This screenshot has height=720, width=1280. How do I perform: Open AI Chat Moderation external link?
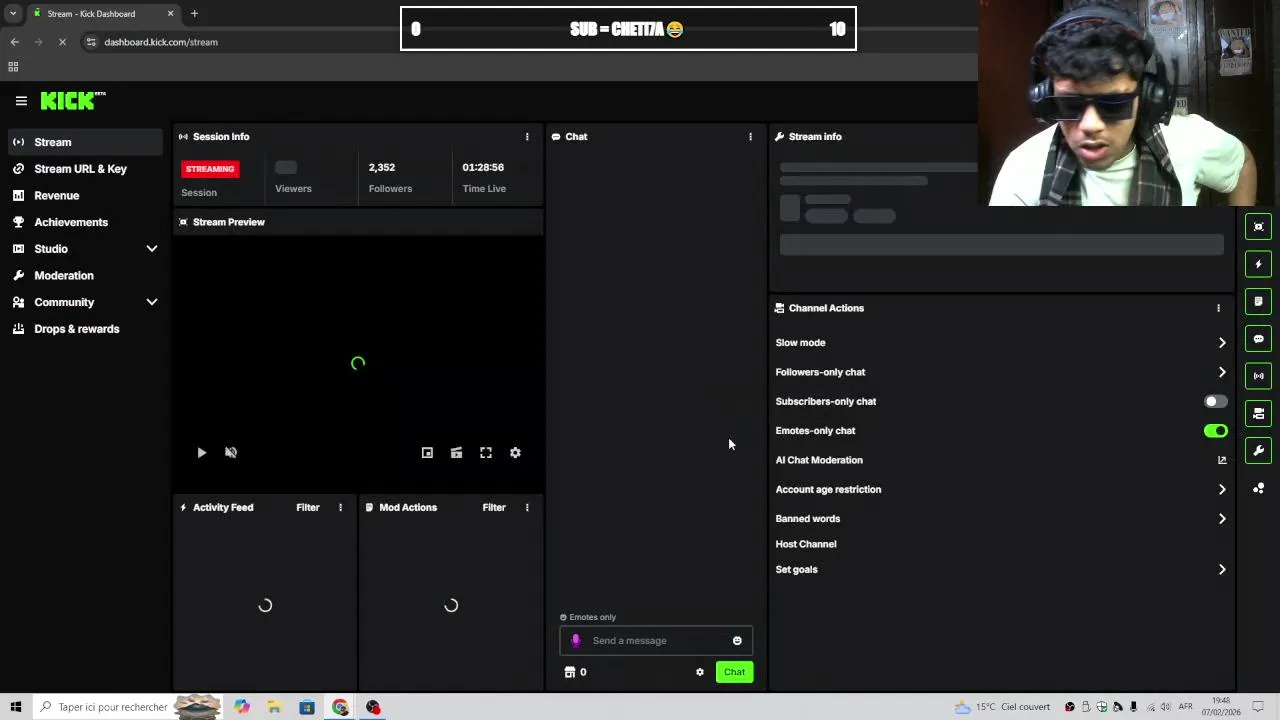[1222, 460]
